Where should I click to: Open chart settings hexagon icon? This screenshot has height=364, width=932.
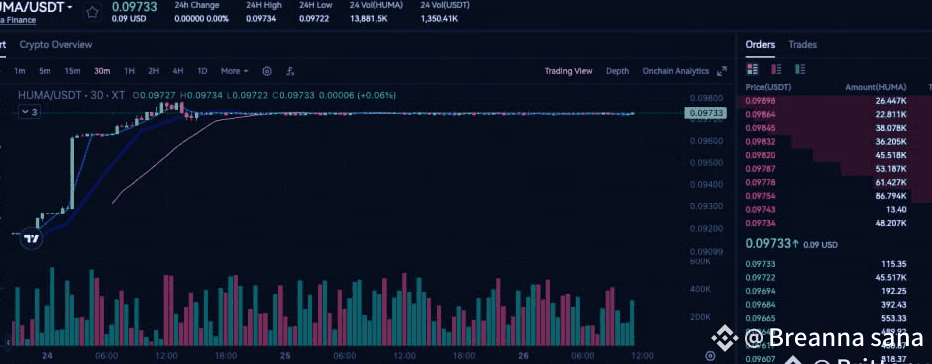267,71
